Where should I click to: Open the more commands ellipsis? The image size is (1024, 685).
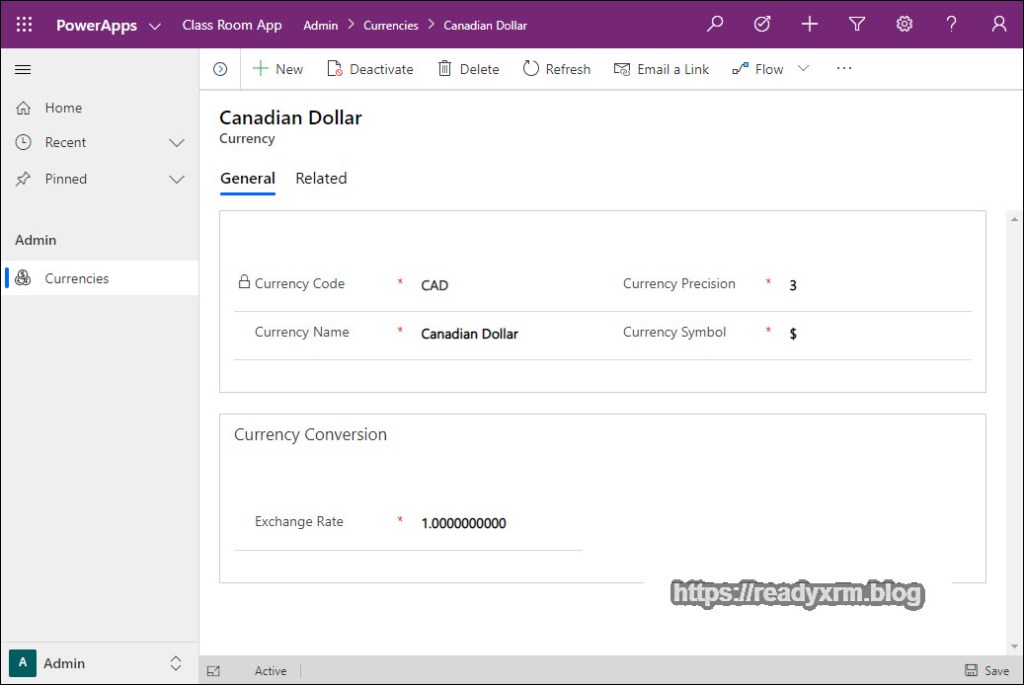pos(844,69)
